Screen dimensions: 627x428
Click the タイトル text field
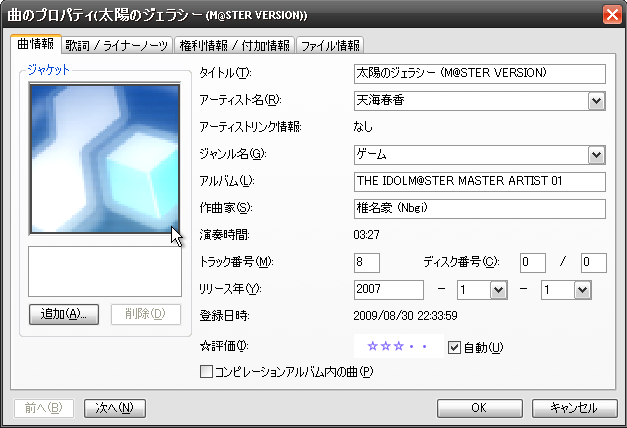click(479, 74)
